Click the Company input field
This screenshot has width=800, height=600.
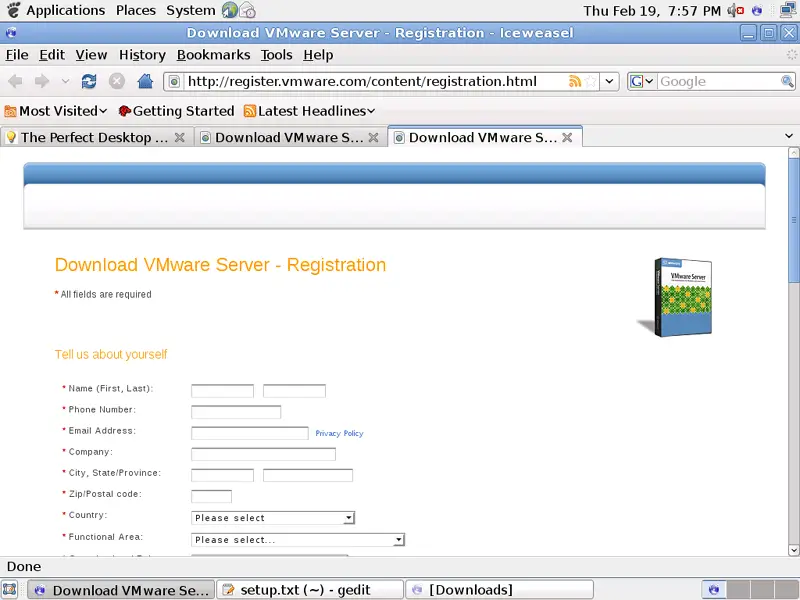click(264, 454)
